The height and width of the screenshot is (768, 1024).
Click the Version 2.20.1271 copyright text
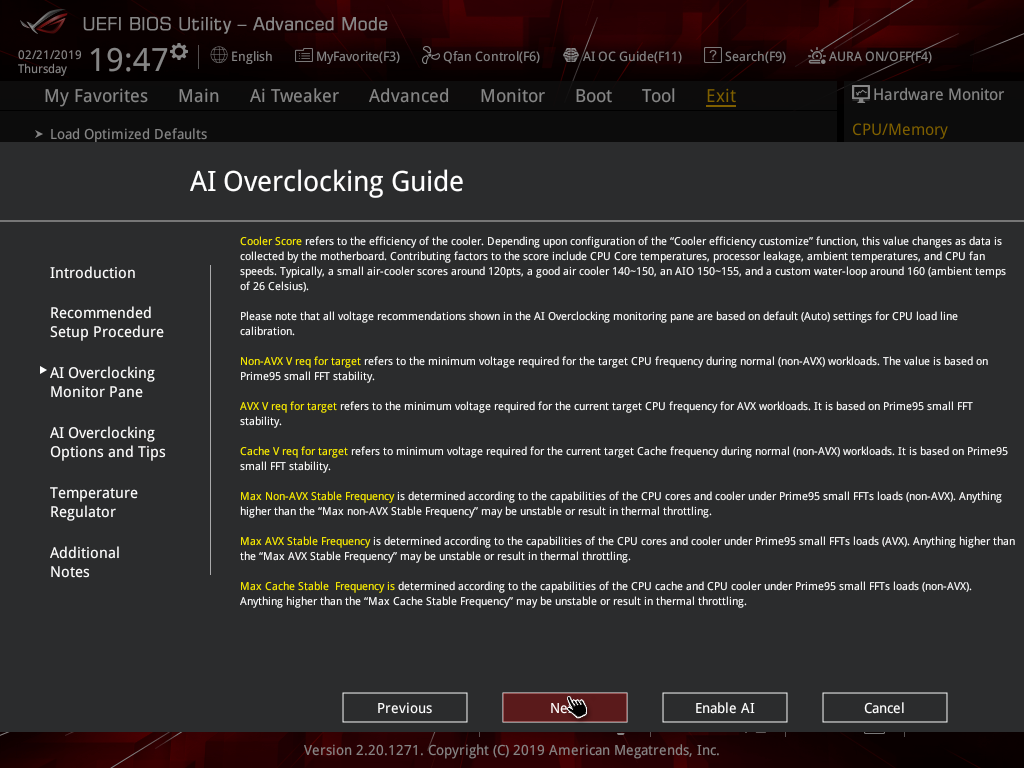(x=511, y=750)
